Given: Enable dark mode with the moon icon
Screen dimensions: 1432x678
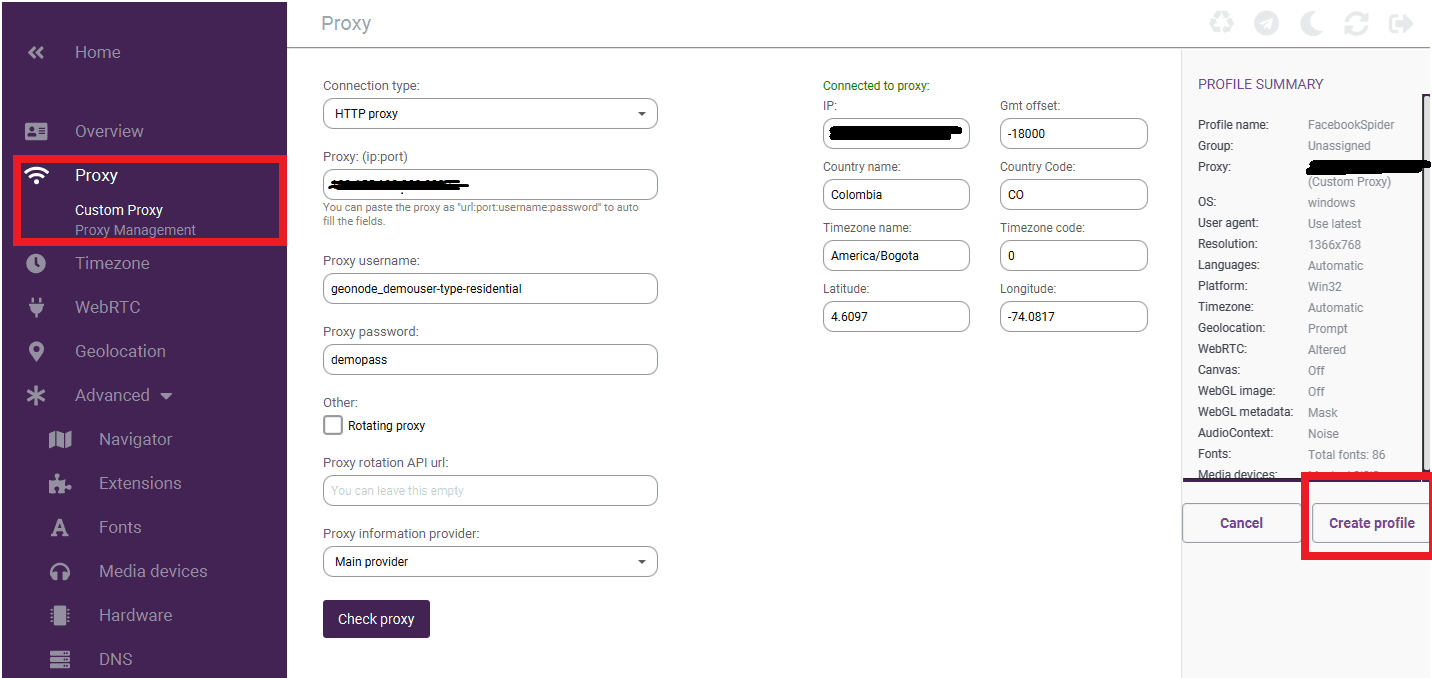Looking at the screenshot, I should pyautogui.click(x=1311, y=23).
